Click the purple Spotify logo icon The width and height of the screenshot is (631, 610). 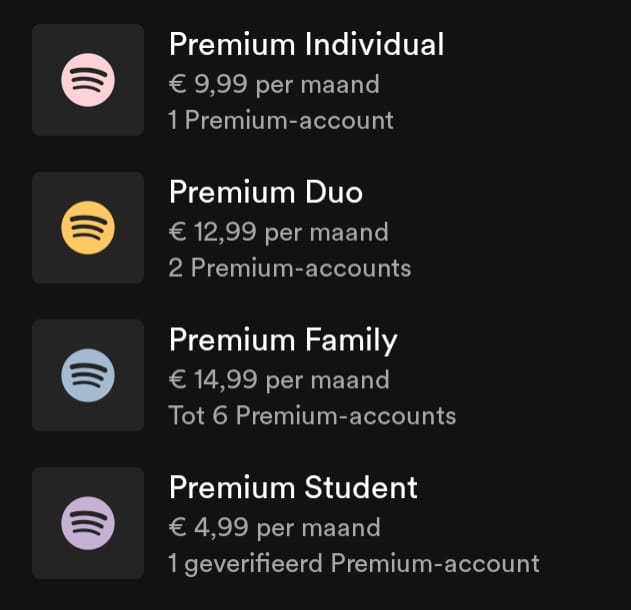tap(88, 523)
